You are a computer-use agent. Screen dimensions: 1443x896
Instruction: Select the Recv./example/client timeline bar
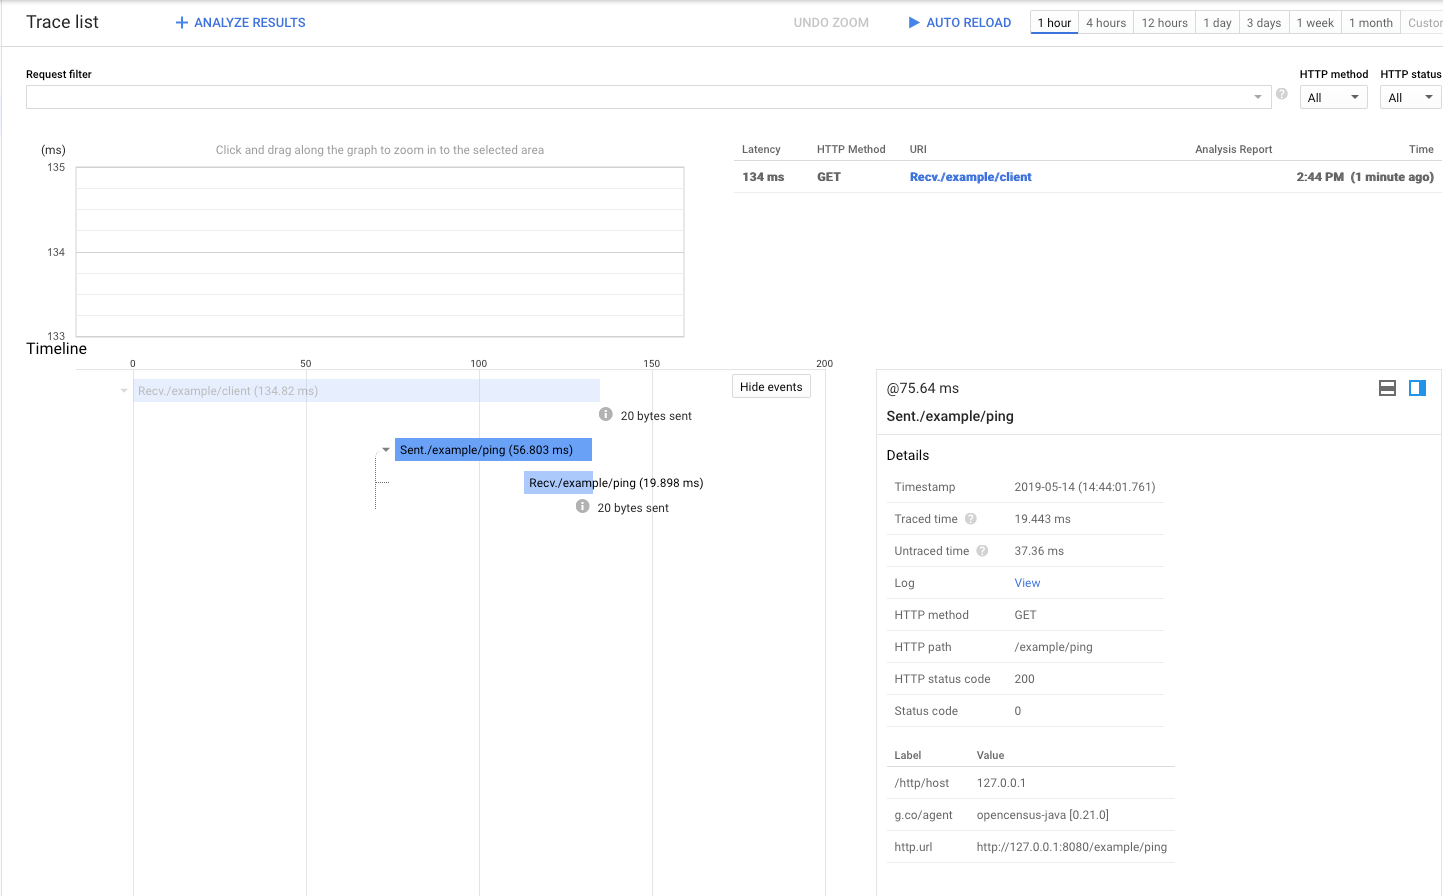366,391
